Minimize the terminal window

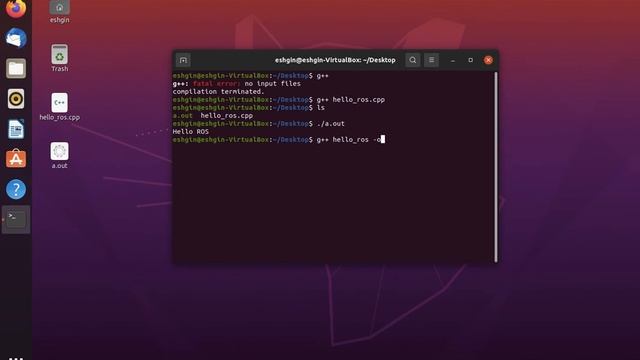453,60
